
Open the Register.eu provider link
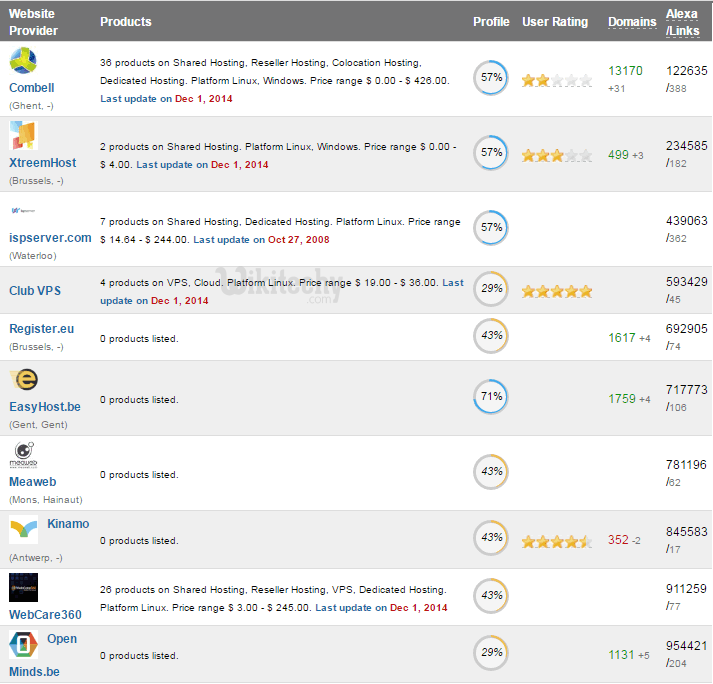point(41,329)
